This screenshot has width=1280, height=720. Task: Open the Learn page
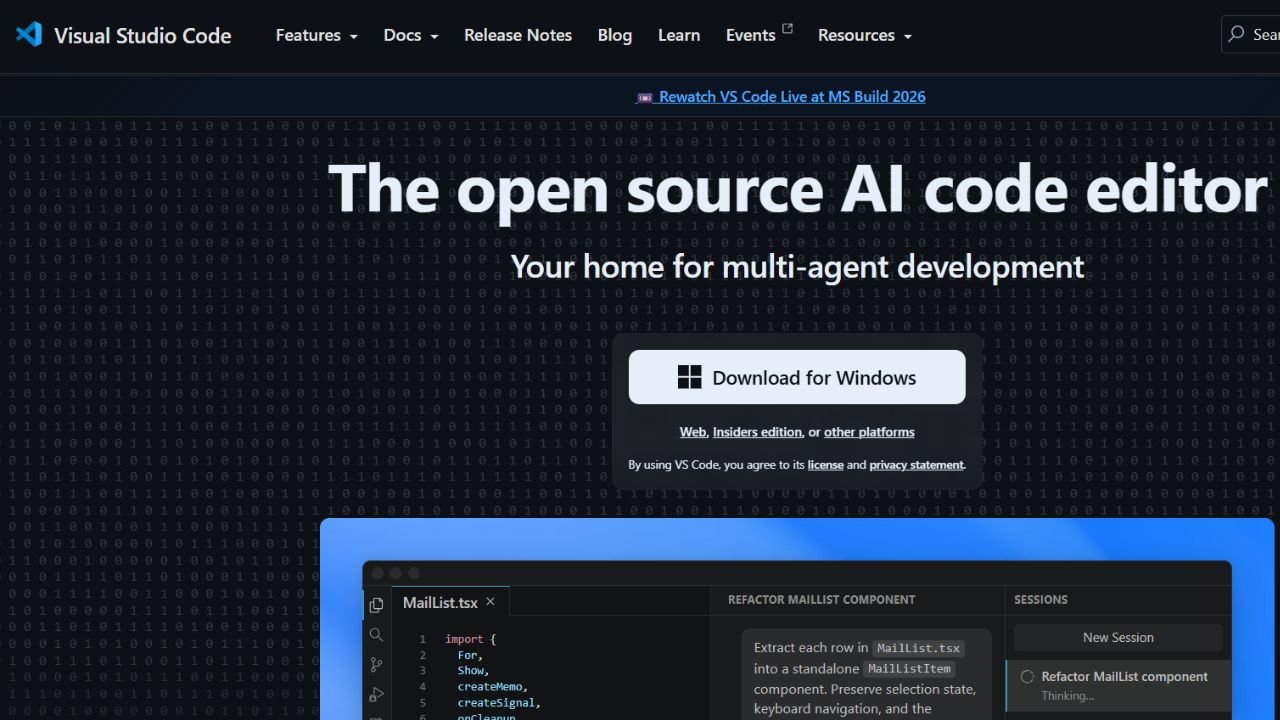point(679,35)
